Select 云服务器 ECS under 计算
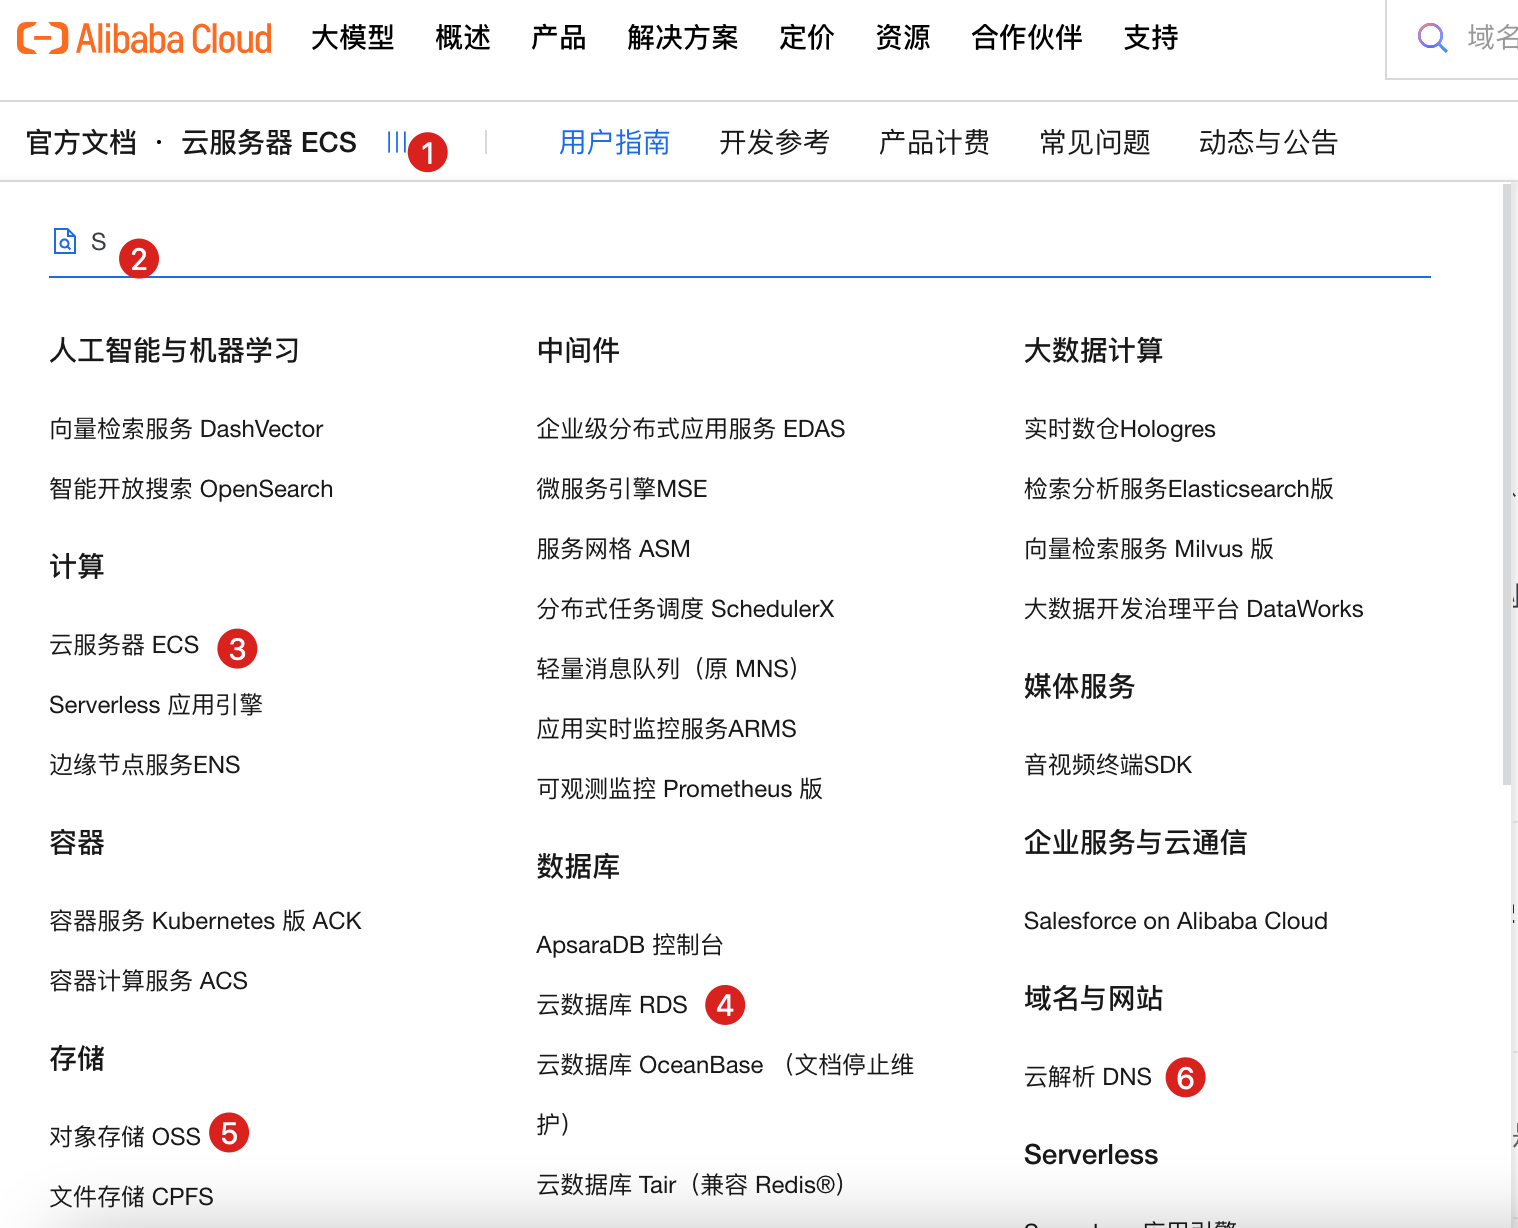 pos(124,645)
